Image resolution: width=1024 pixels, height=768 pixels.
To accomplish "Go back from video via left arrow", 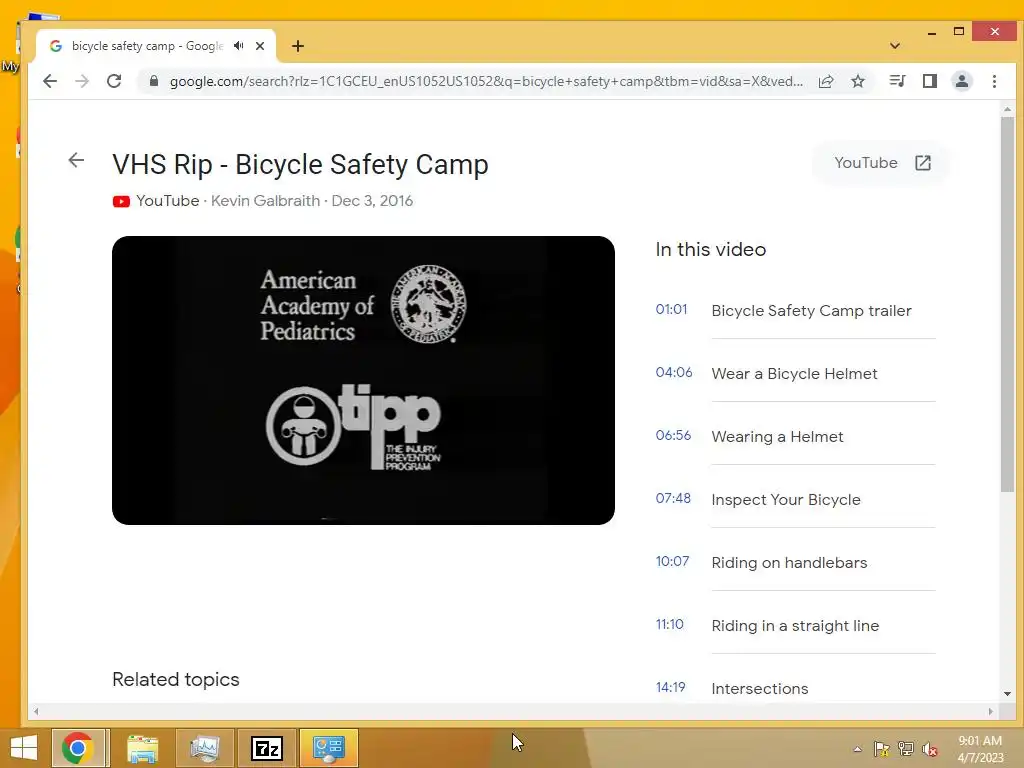I will click(x=76, y=160).
